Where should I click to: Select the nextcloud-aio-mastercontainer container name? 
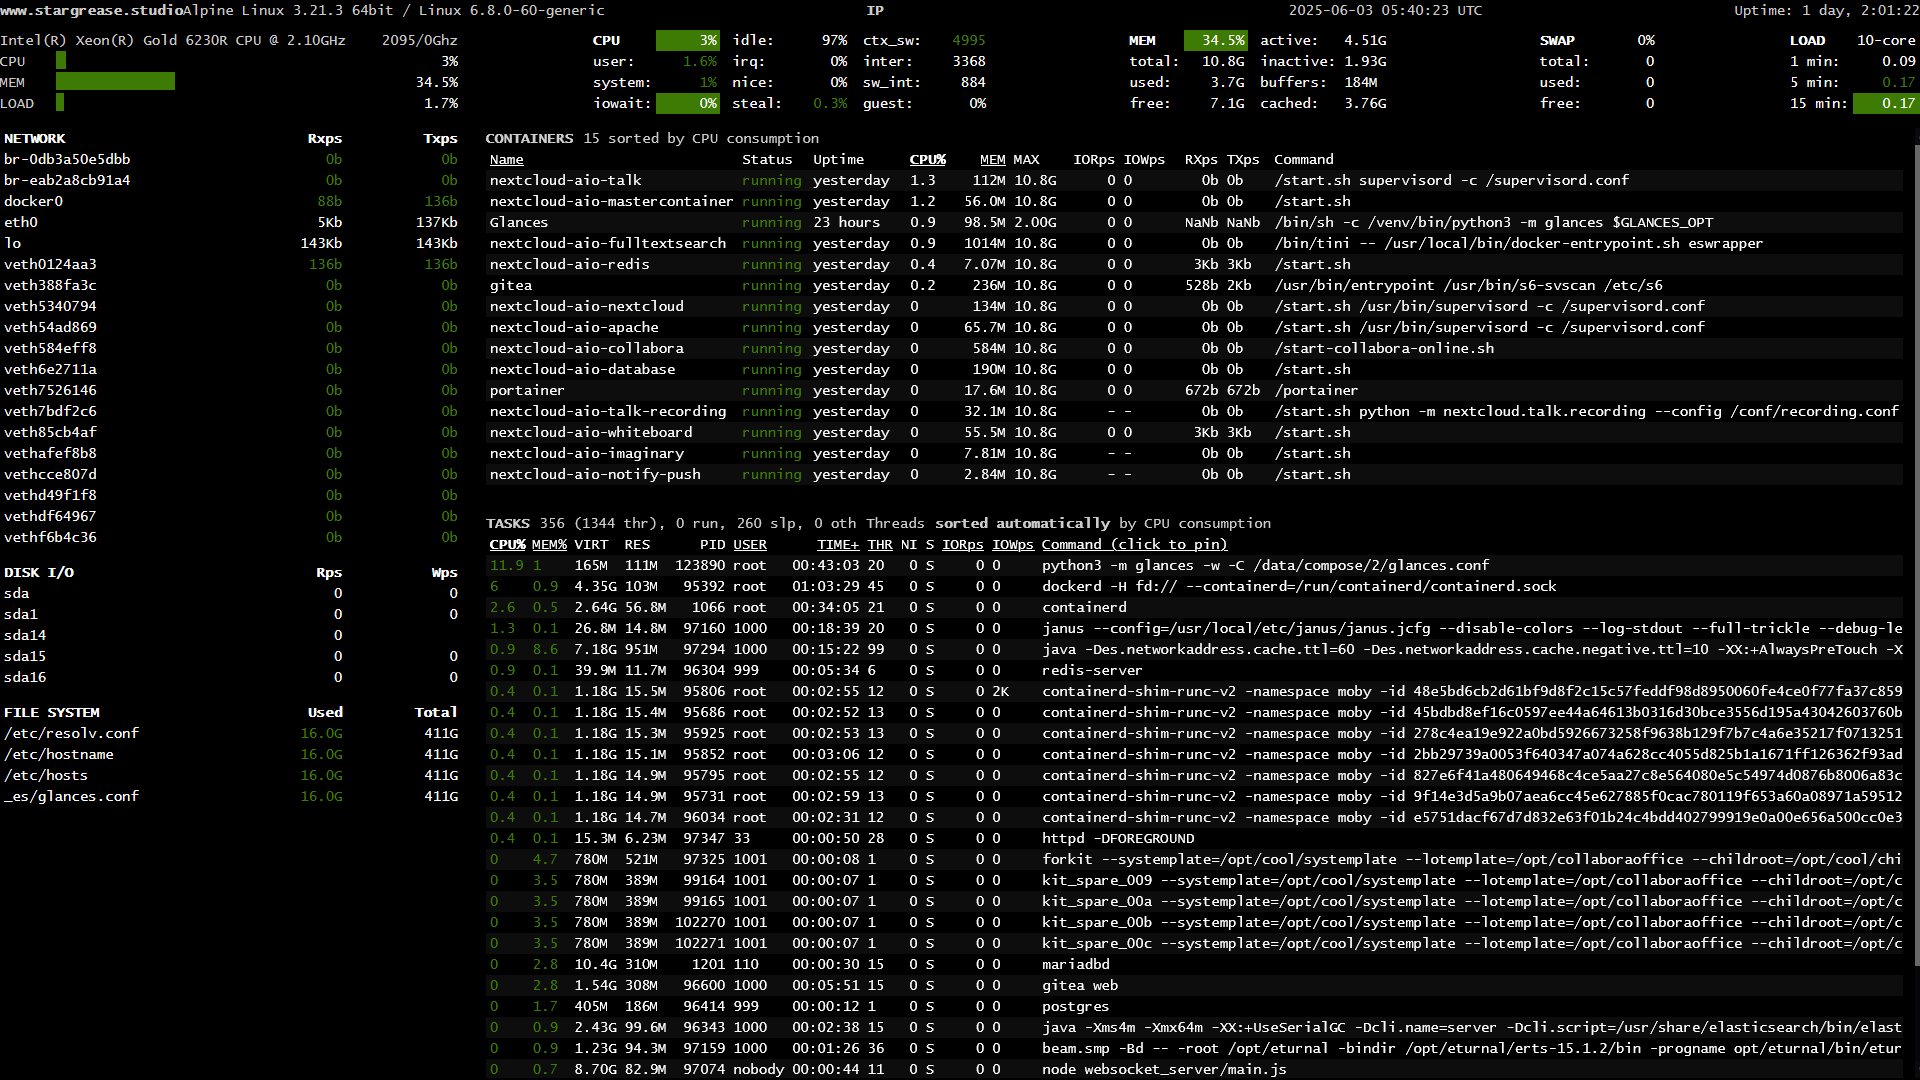(x=611, y=202)
